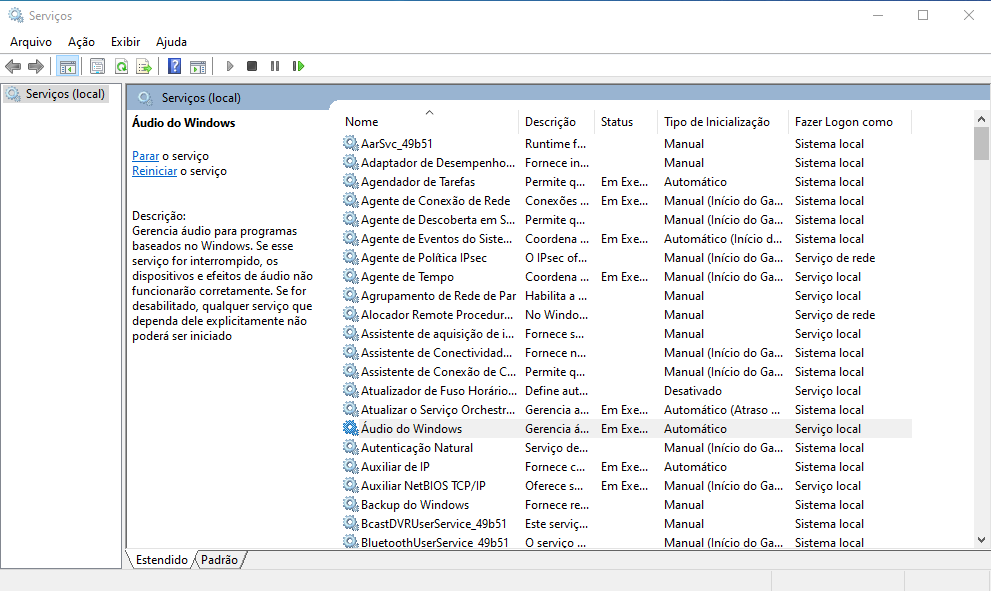
Task: Open the Ação menu
Action: 82,42
